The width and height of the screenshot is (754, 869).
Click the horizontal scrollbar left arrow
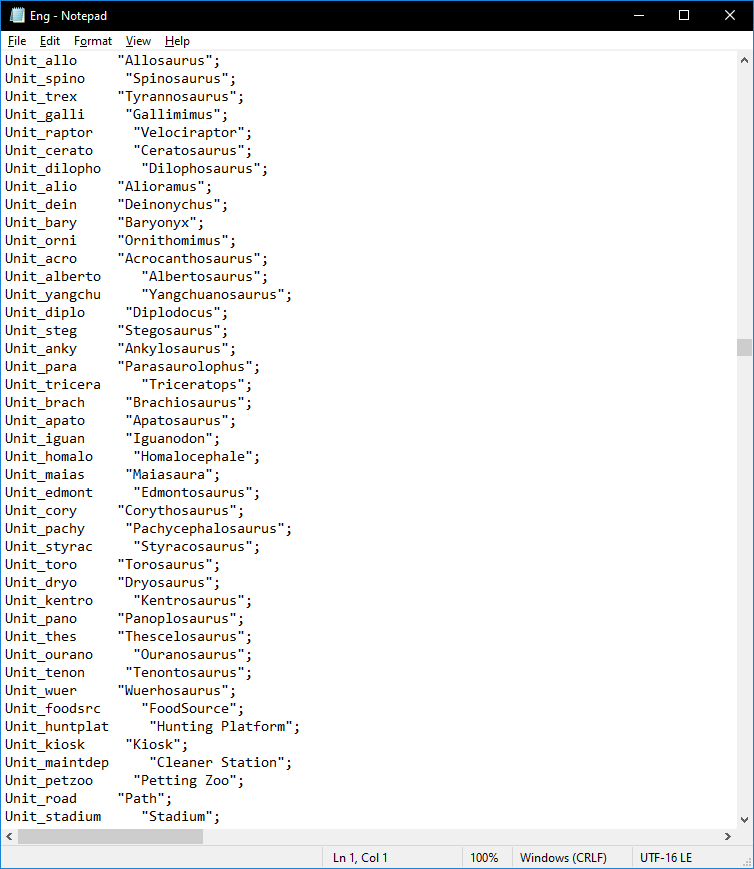[x=9, y=836]
